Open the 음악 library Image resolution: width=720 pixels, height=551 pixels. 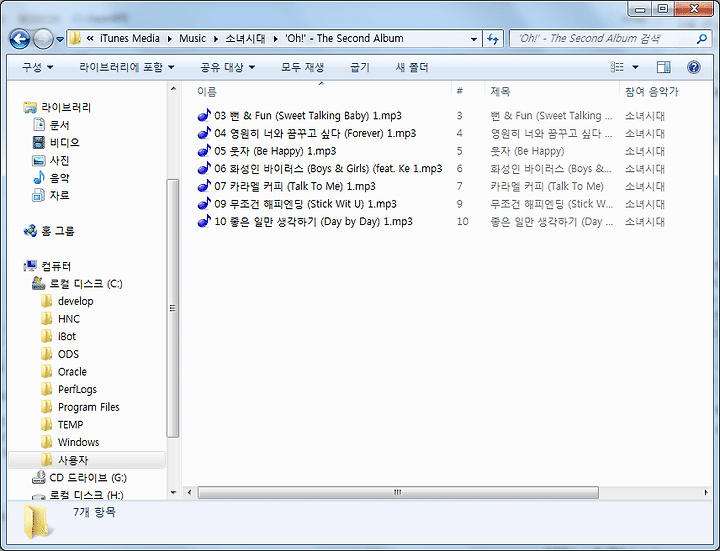[59, 178]
